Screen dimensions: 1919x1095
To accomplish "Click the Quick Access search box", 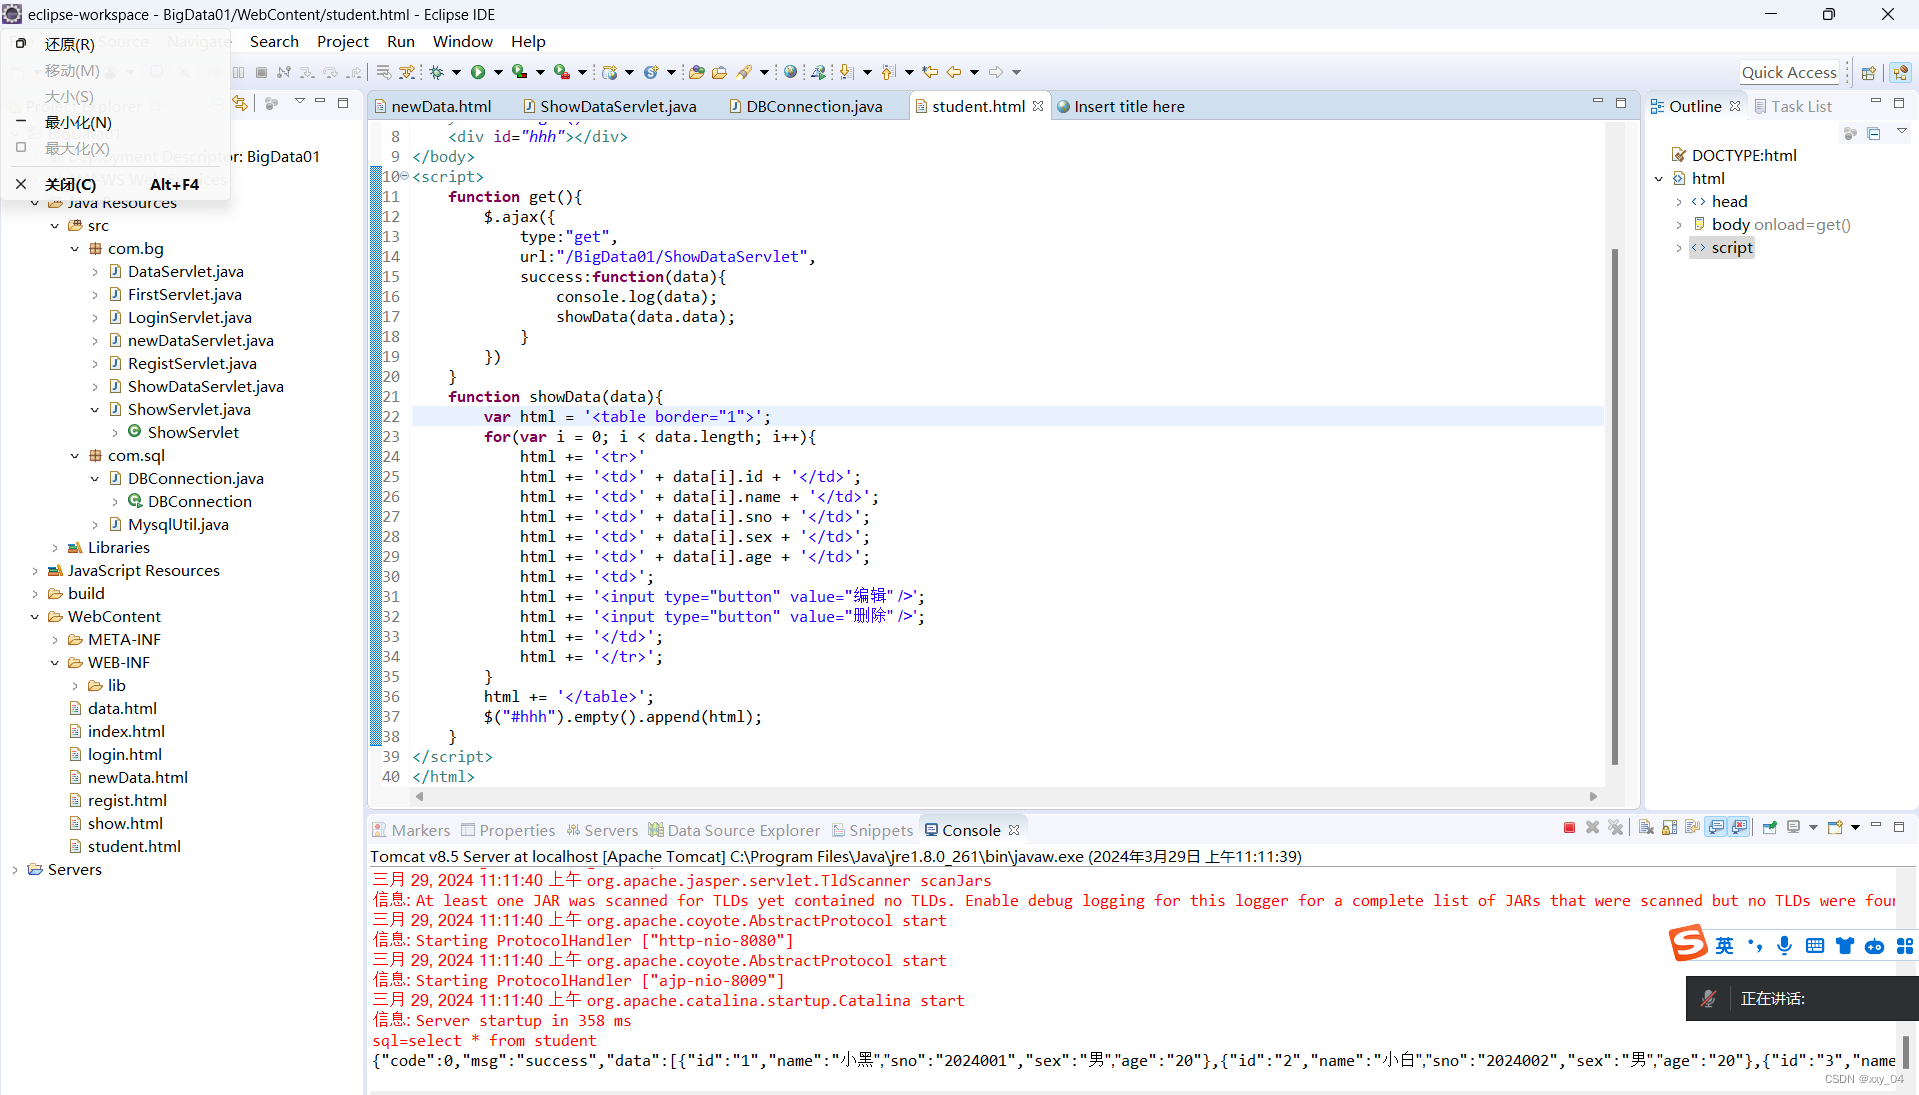I will tap(1789, 72).
